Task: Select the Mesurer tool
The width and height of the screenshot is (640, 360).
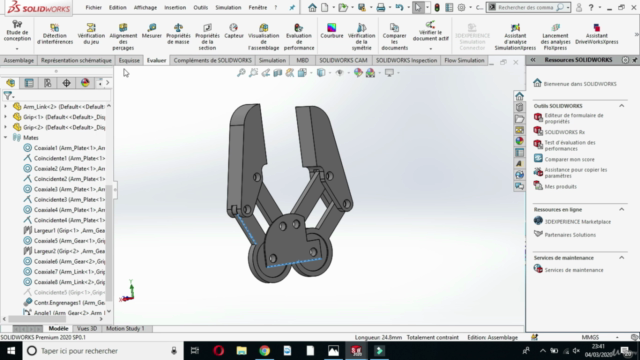Action: pyautogui.click(x=151, y=31)
